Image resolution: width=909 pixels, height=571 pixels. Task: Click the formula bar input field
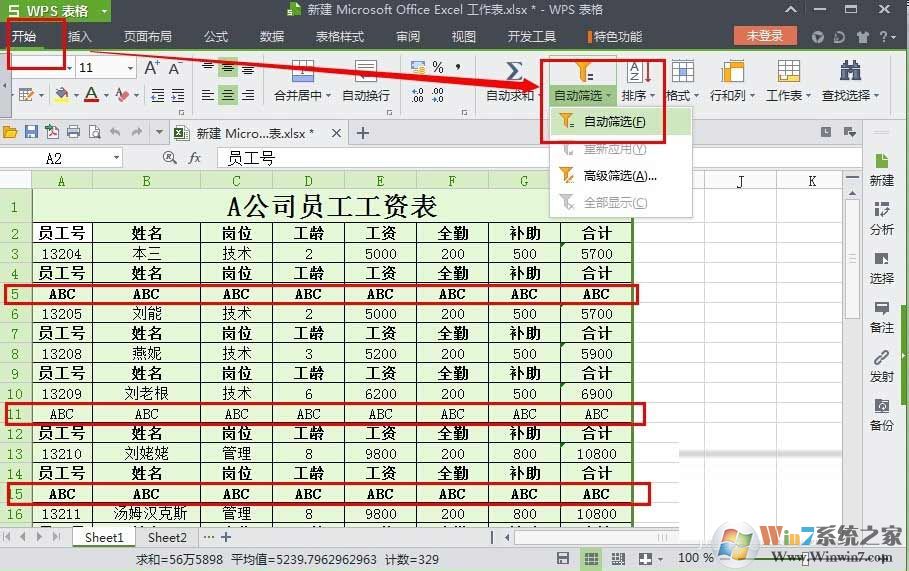(450, 158)
